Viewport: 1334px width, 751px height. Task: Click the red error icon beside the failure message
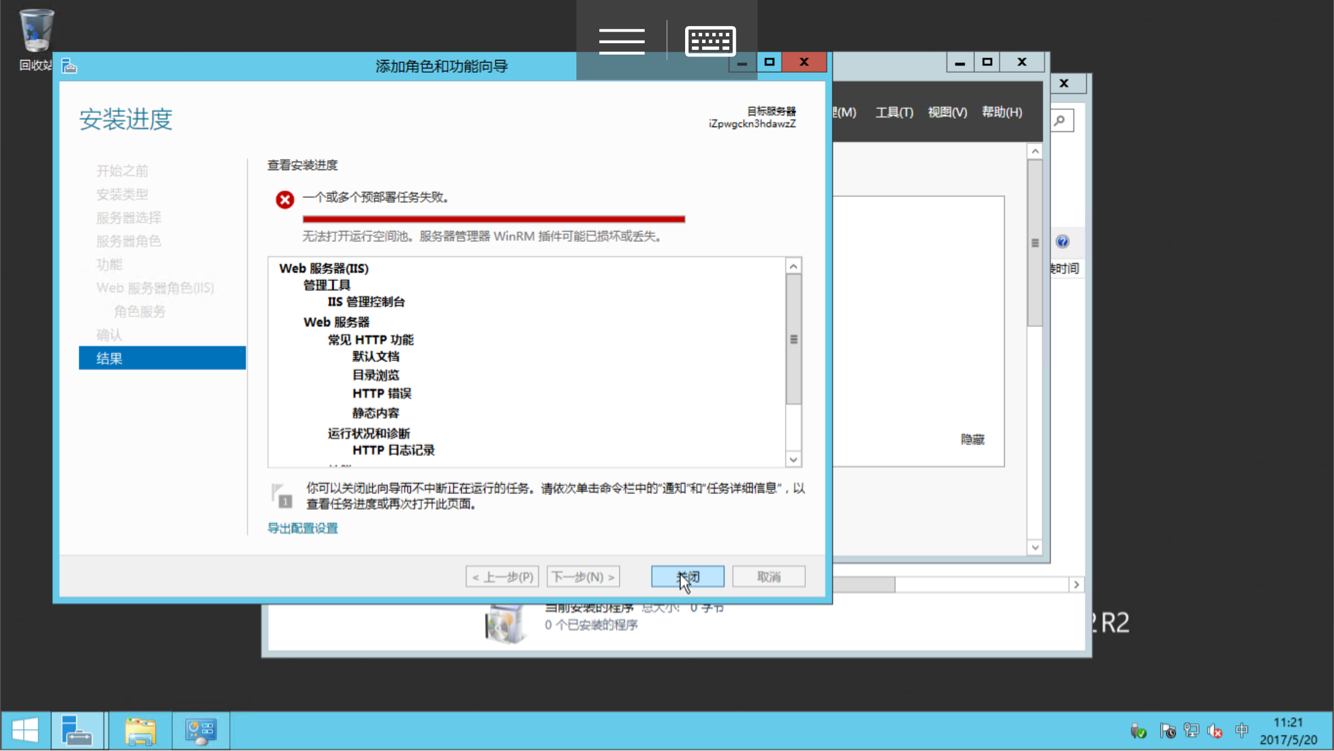coord(285,199)
